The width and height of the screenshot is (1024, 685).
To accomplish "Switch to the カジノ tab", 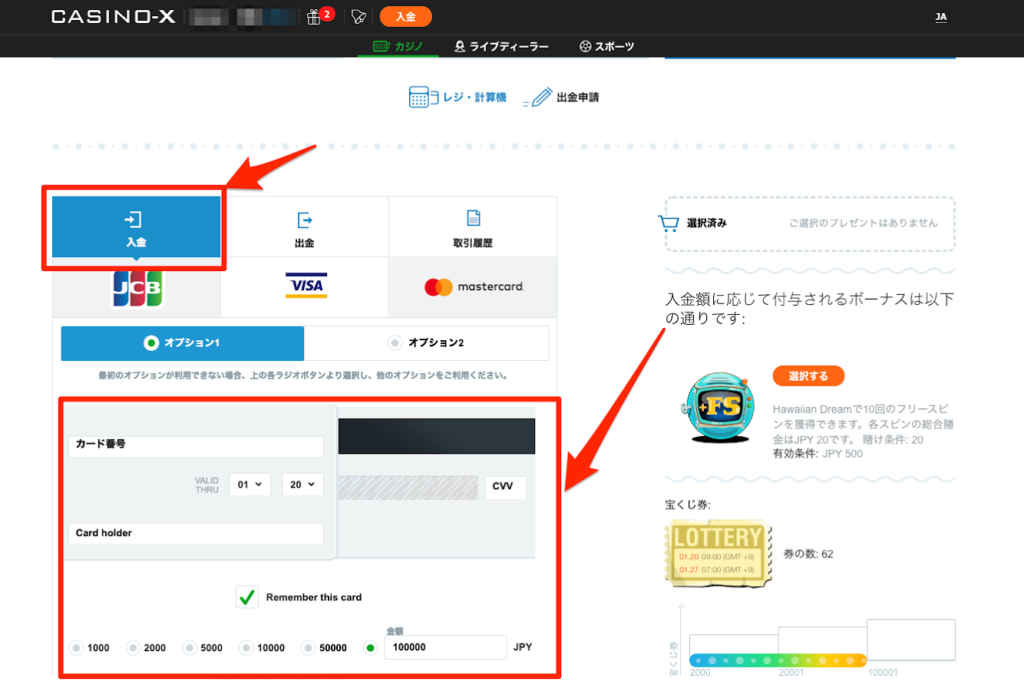I will [x=398, y=46].
